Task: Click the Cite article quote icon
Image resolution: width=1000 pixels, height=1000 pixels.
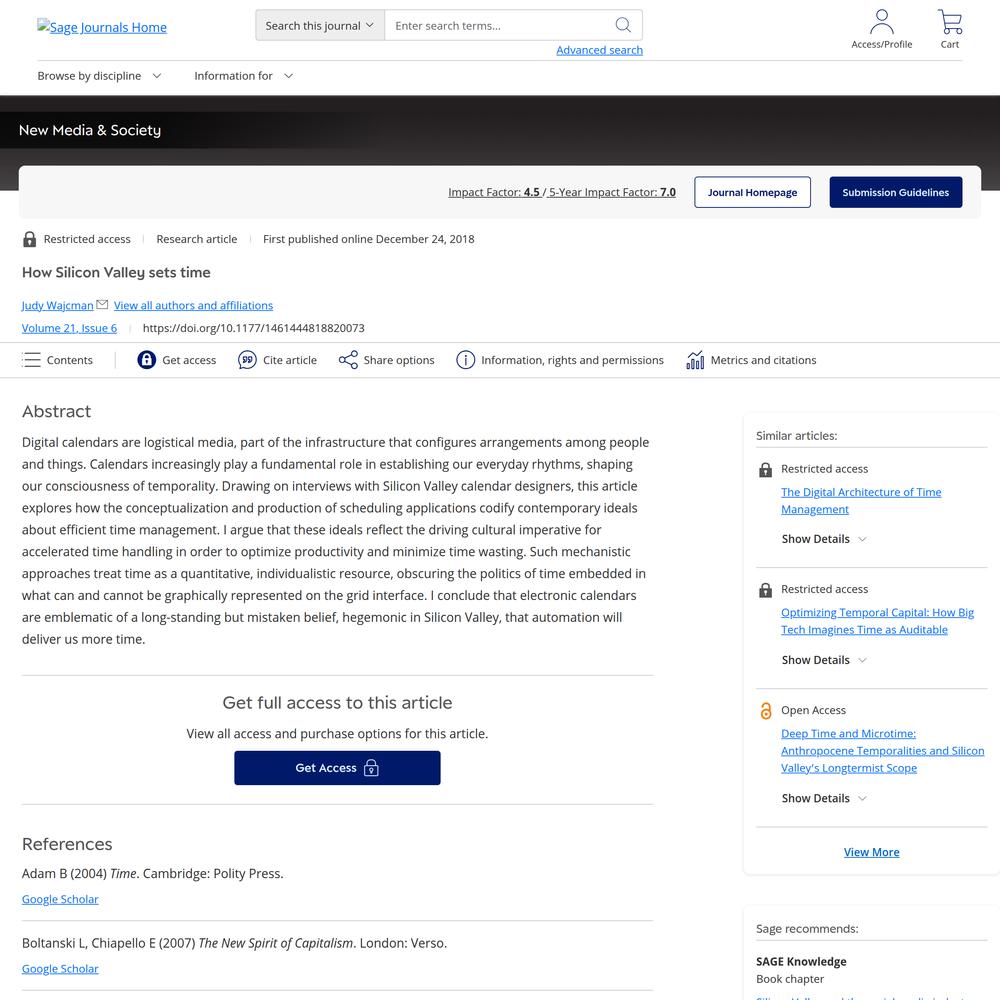Action: pyautogui.click(x=247, y=360)
